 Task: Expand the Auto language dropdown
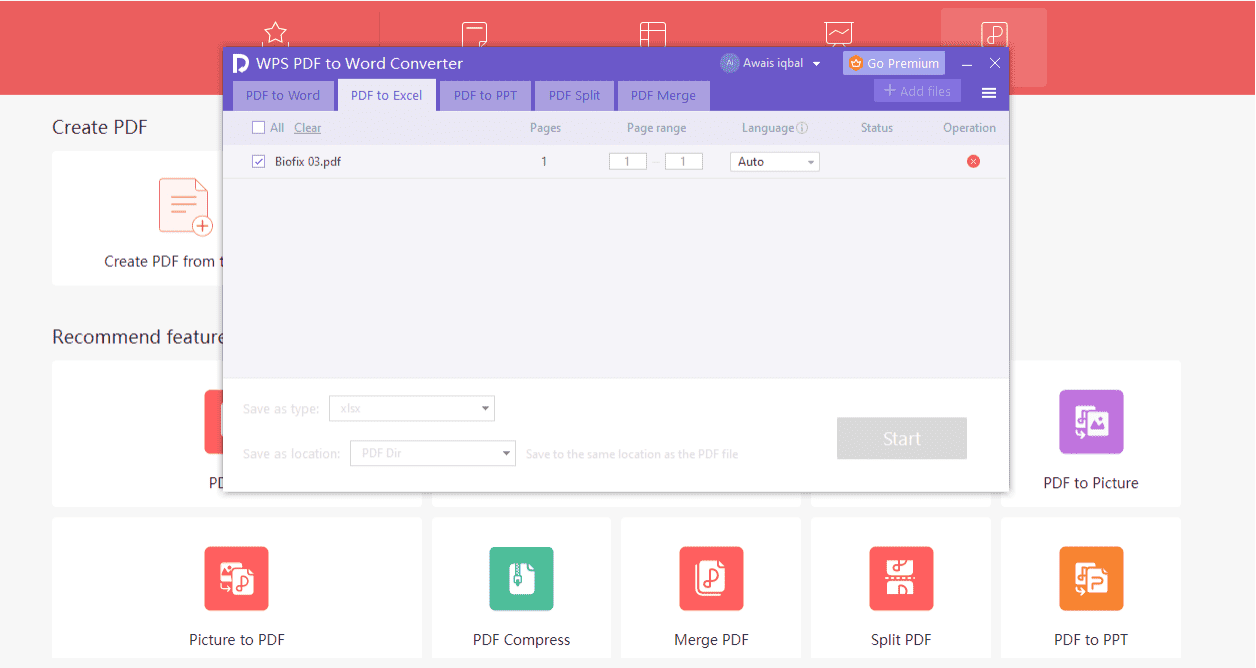[775, 162]
